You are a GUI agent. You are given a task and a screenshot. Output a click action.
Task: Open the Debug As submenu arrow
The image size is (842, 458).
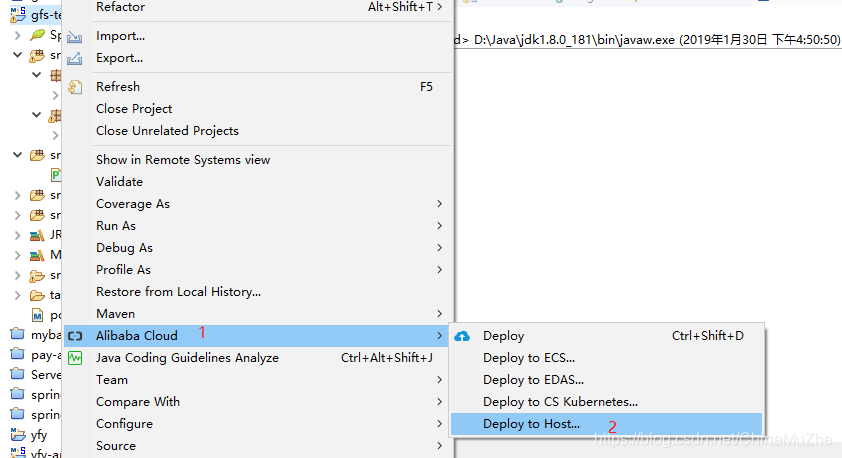439,248
